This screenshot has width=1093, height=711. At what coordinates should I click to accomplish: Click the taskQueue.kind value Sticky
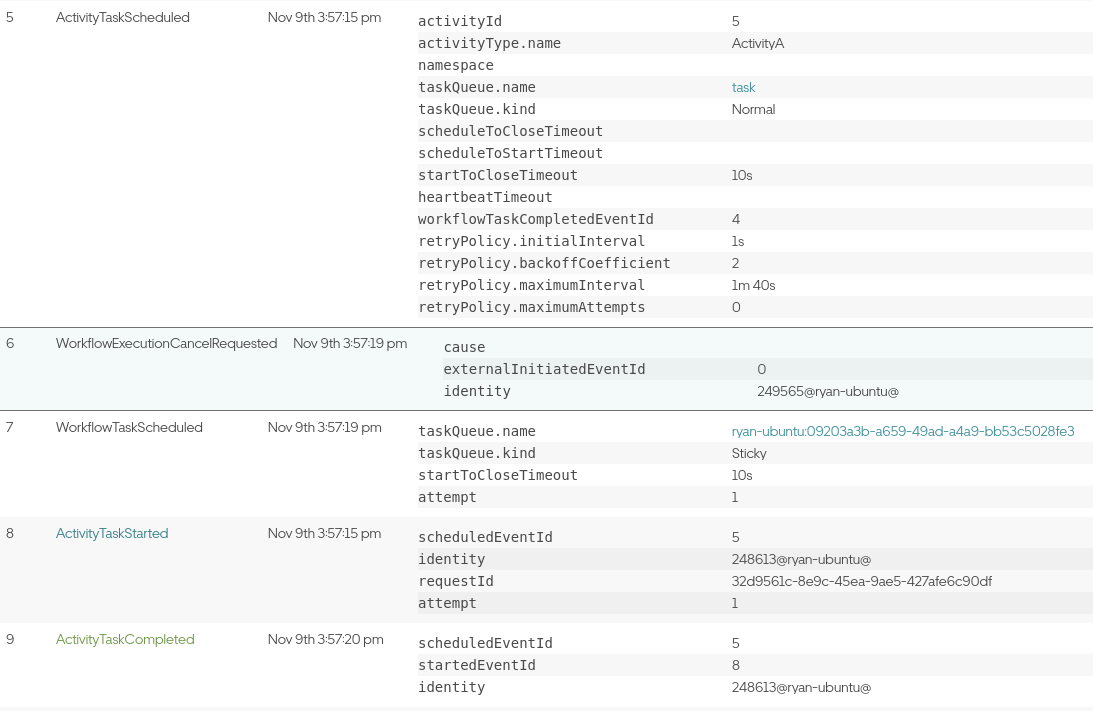[749, 453]
